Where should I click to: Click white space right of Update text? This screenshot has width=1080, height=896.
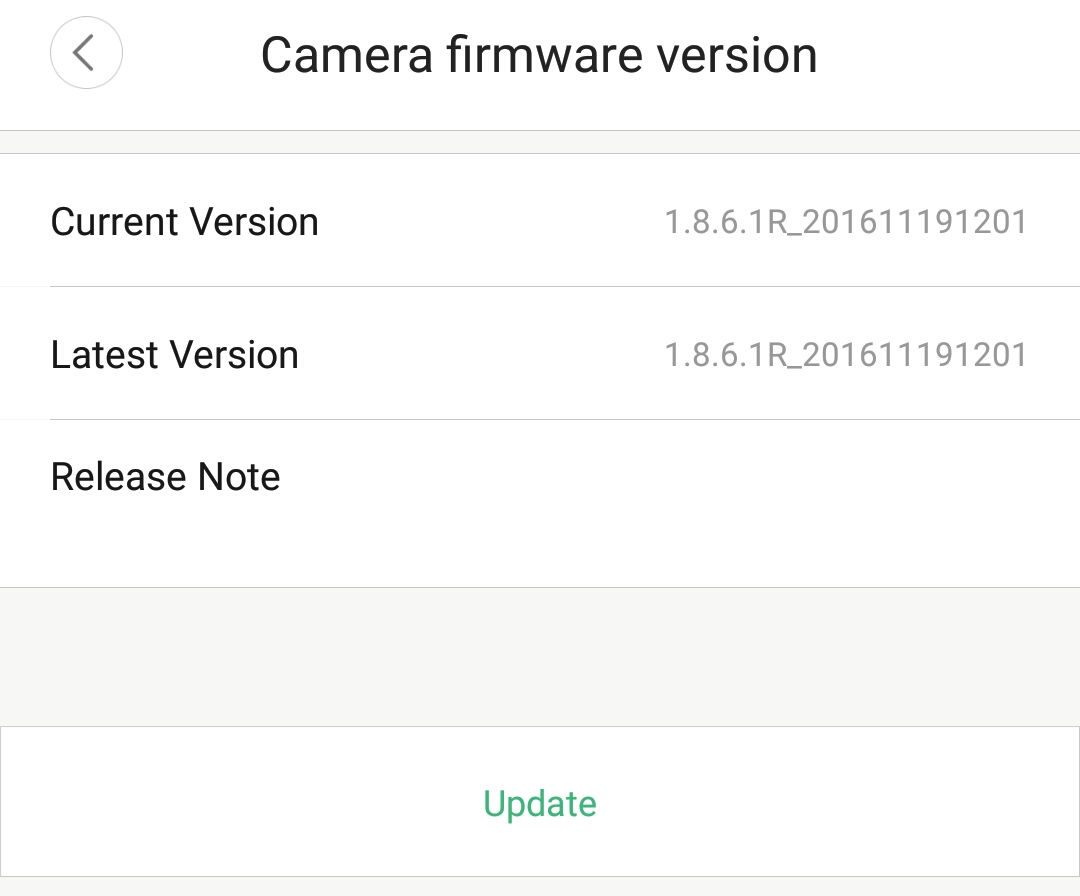840,803
